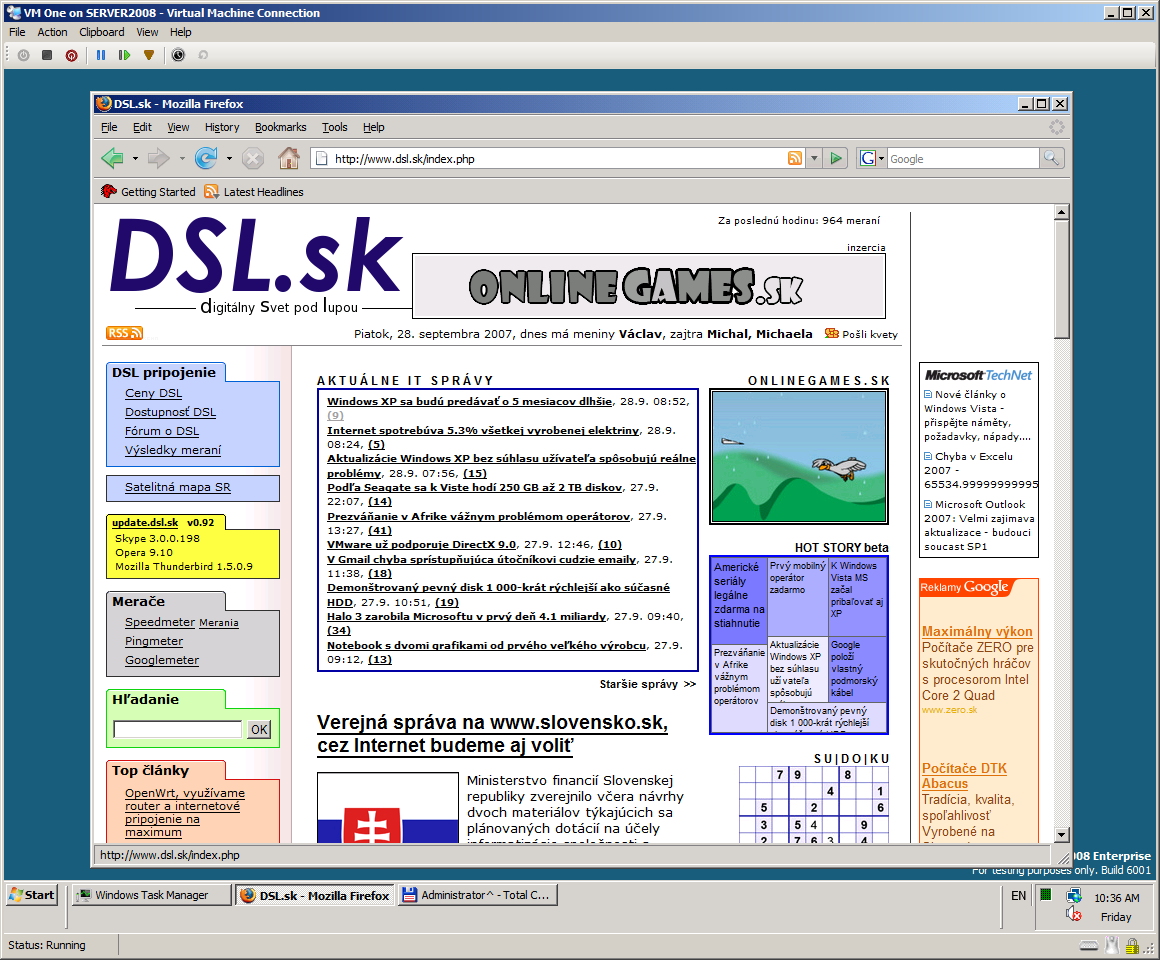This screenshot has width=1160, height=960.
Task: Expand the address bar URL history dropdown
Action: (x=814, y=158)
